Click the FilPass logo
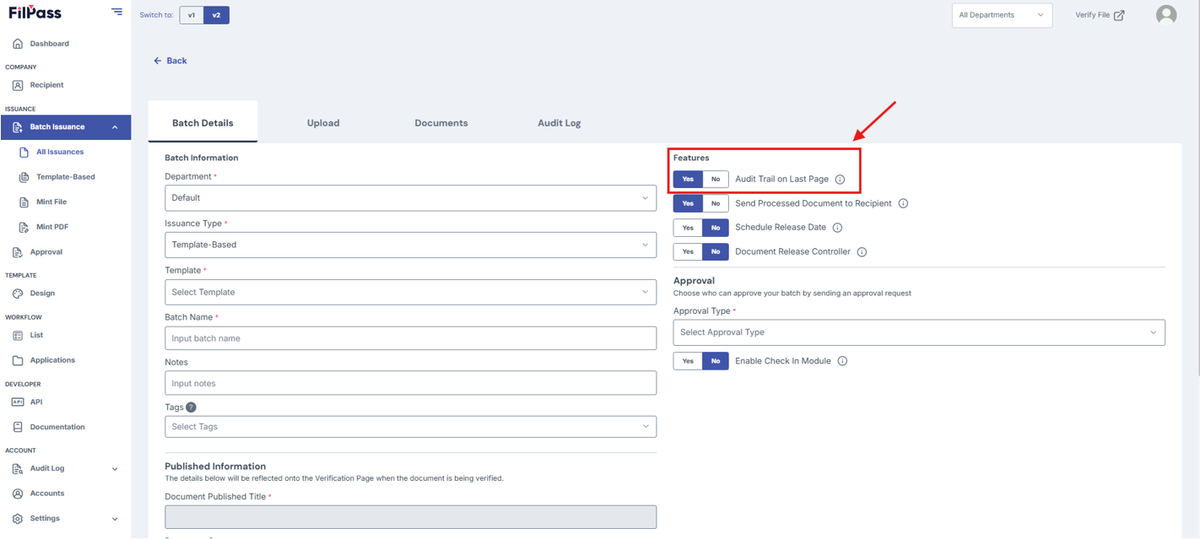The image size is (1200, 539). [34, 12]
